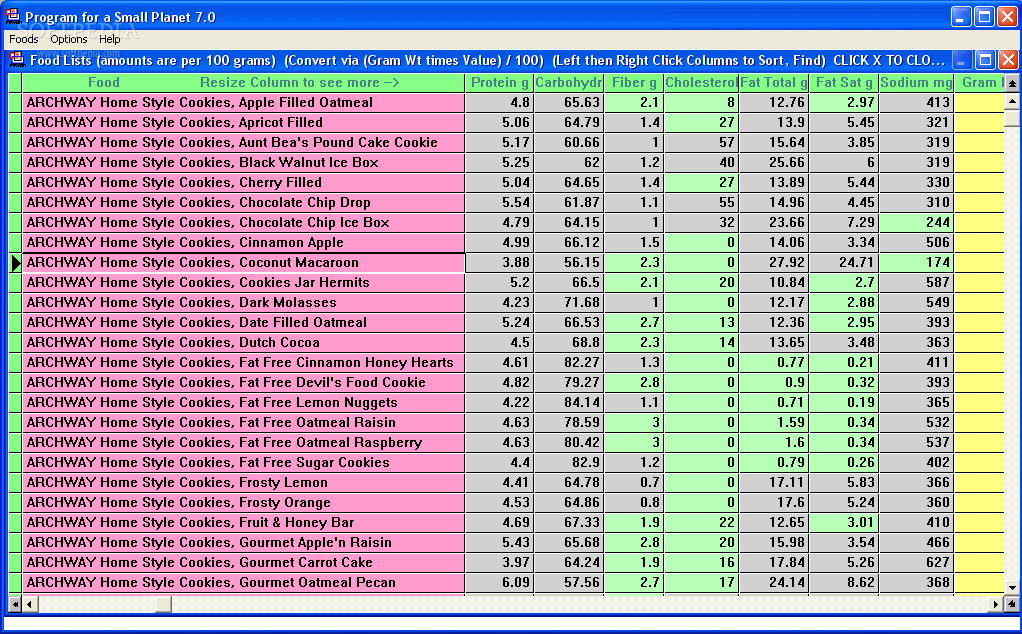Click the current-row arrow indicator
The image size is (1022, 634).
tap(15, 263)
